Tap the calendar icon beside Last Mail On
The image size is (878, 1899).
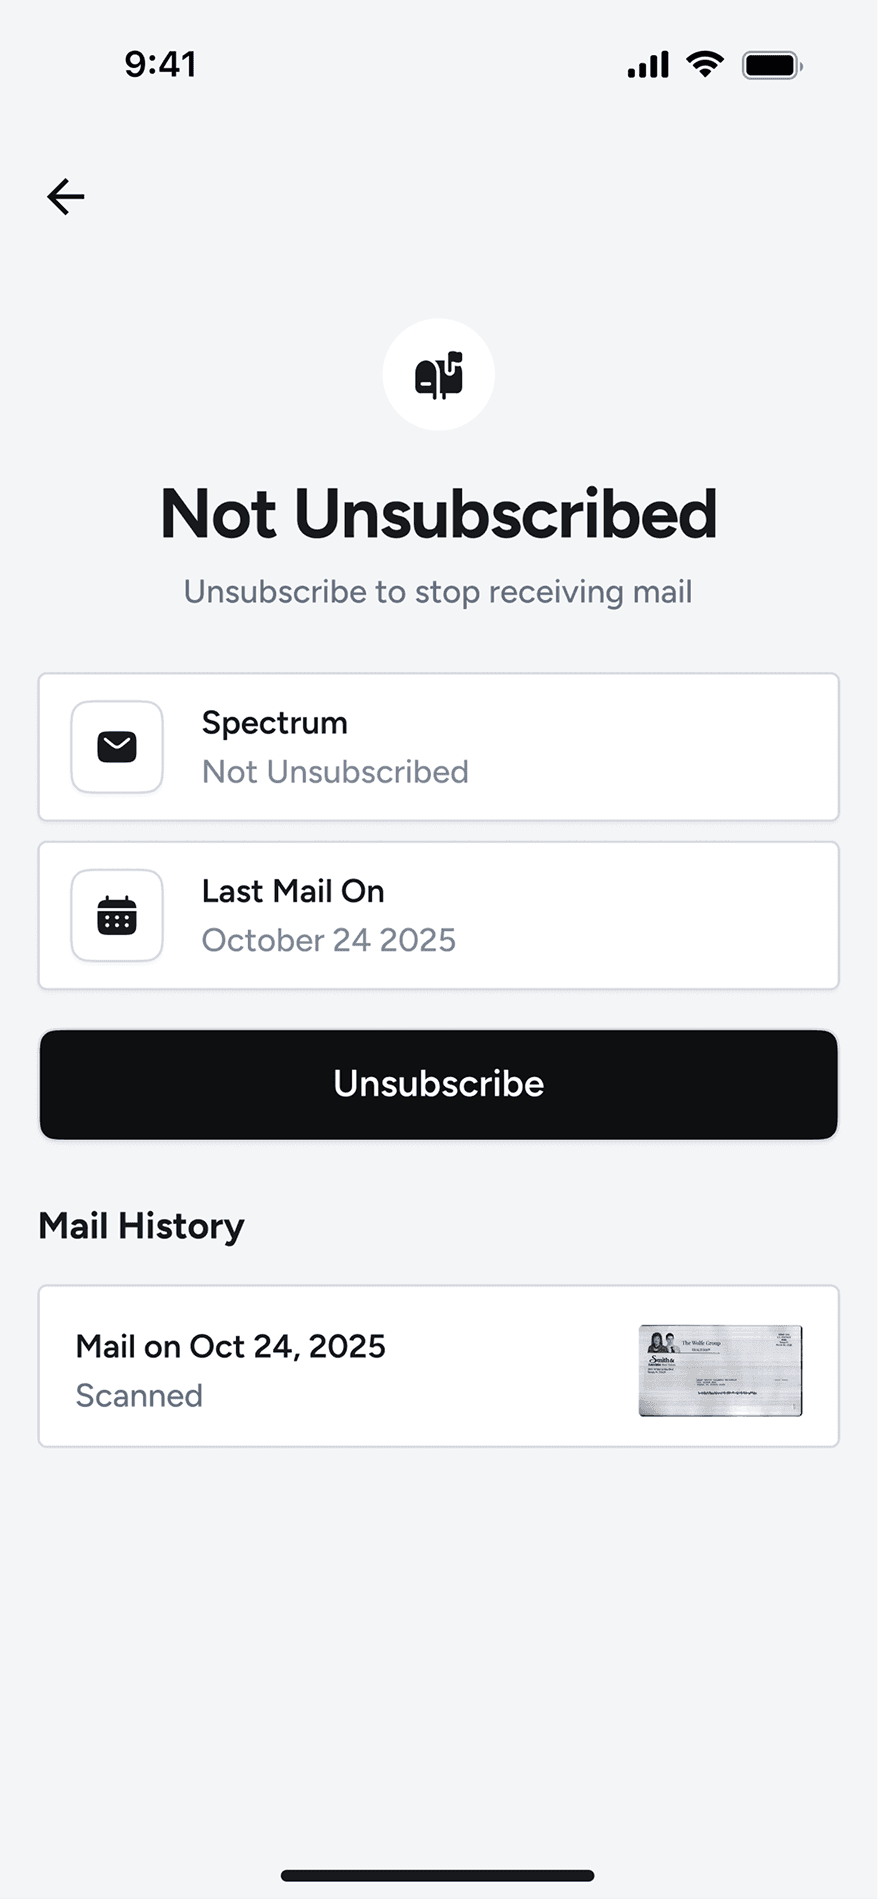(117, 915)
